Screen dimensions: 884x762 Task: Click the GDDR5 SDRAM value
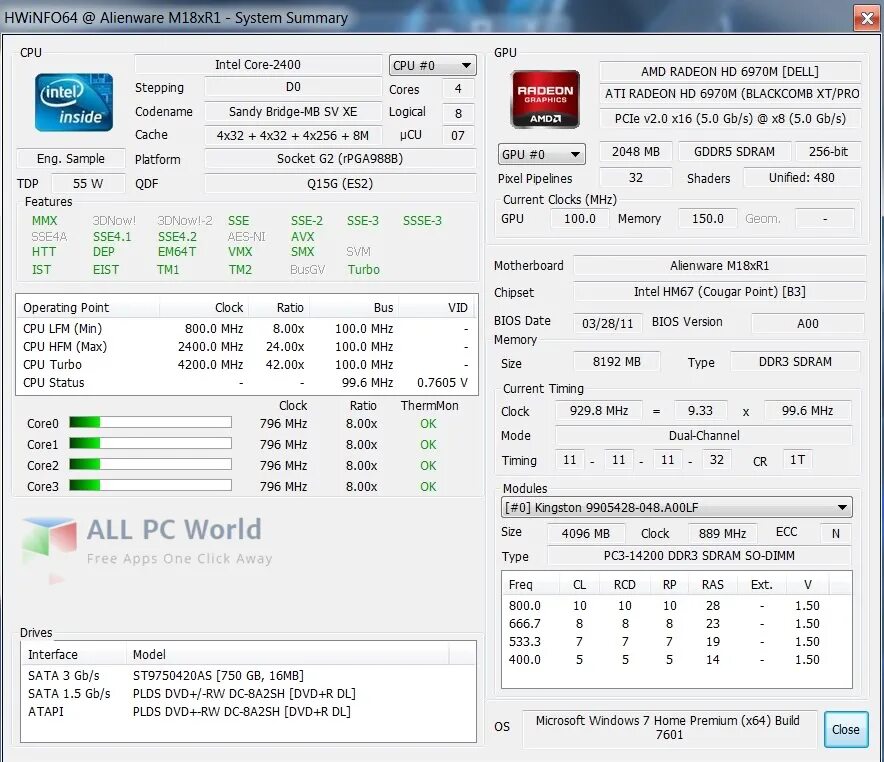[x=734, y=152]
